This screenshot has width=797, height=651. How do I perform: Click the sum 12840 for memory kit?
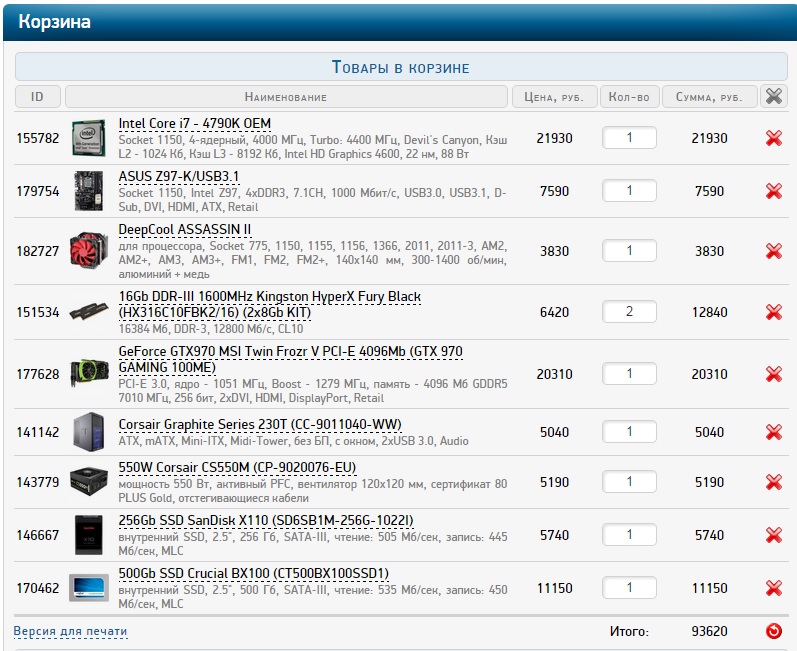709,312
